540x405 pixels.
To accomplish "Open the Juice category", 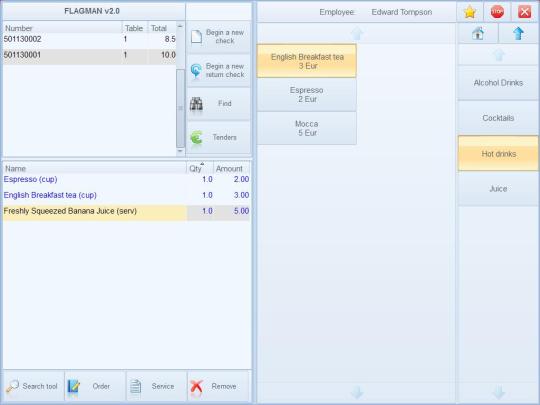I will tap(498, 189).
